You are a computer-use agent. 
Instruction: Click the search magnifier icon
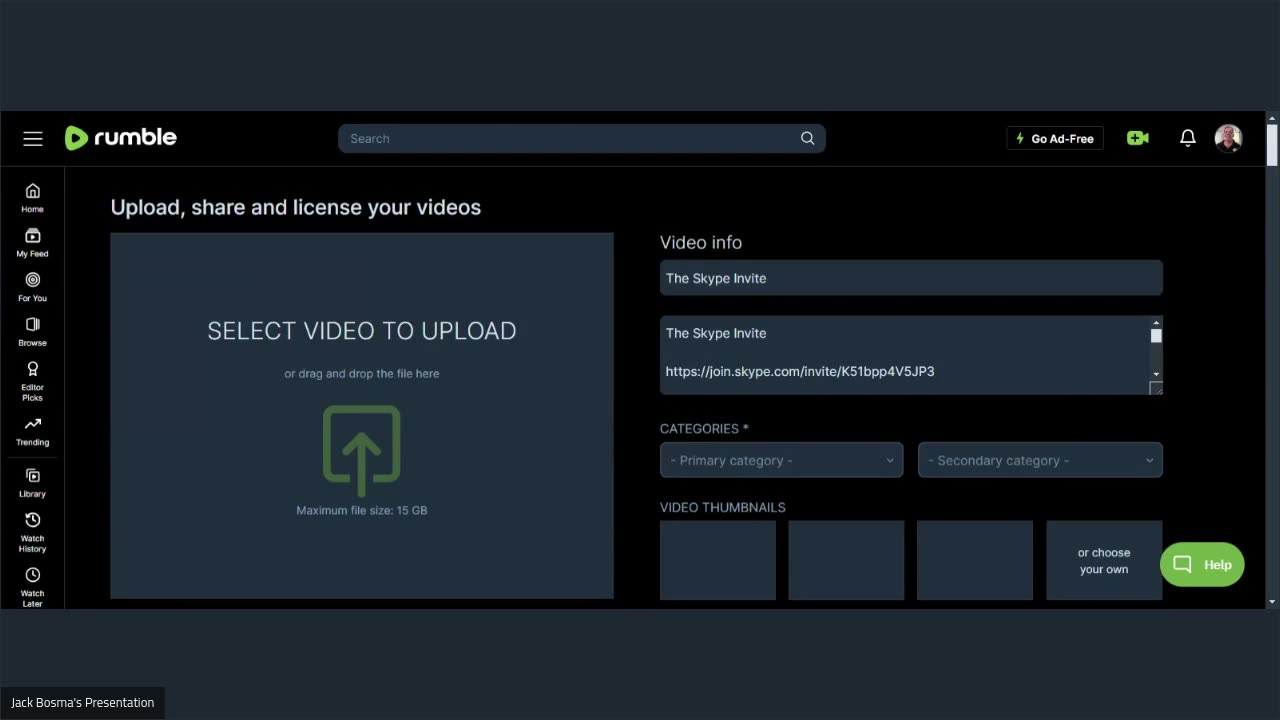click(x=807, y=139)
